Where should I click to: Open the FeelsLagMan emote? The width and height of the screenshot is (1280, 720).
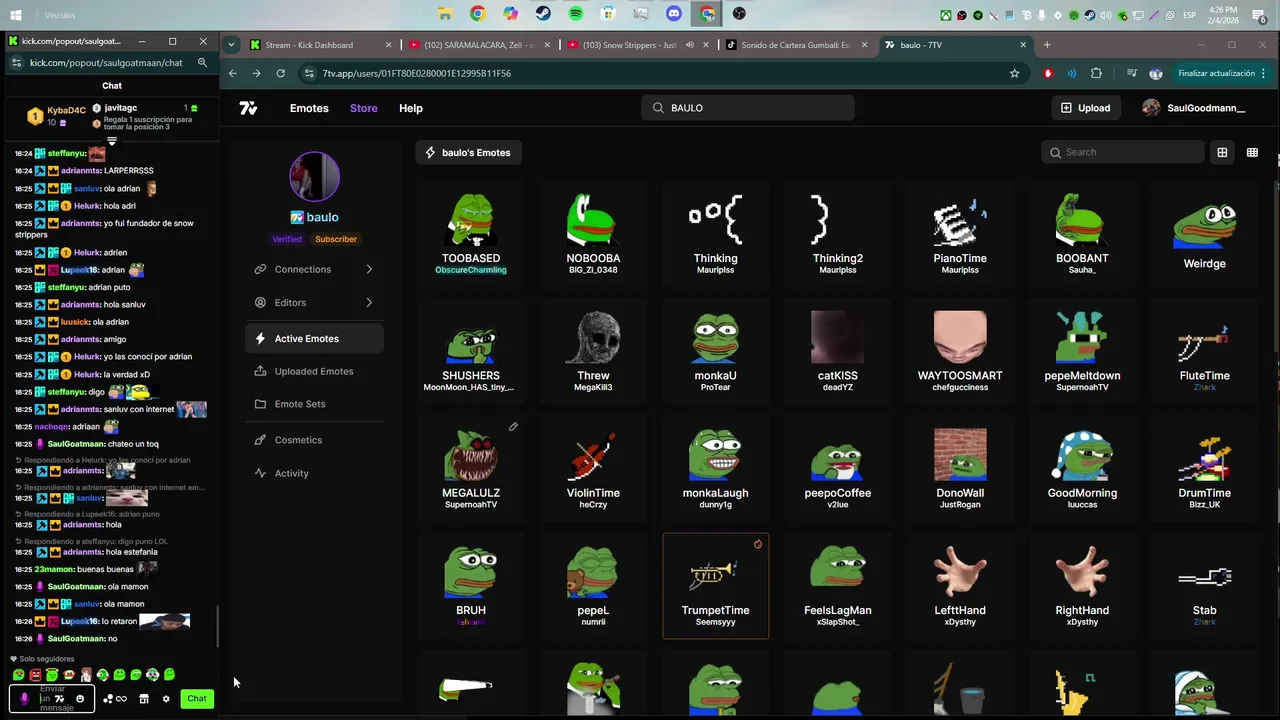[x=838, y=586]
